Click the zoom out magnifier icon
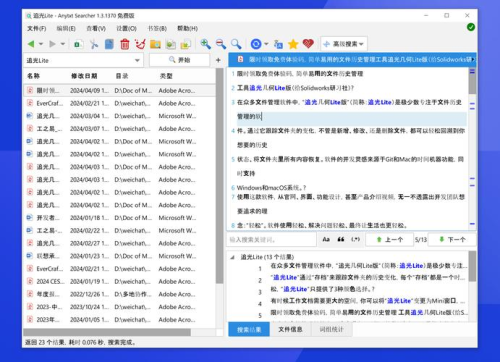 pos(221,44)
